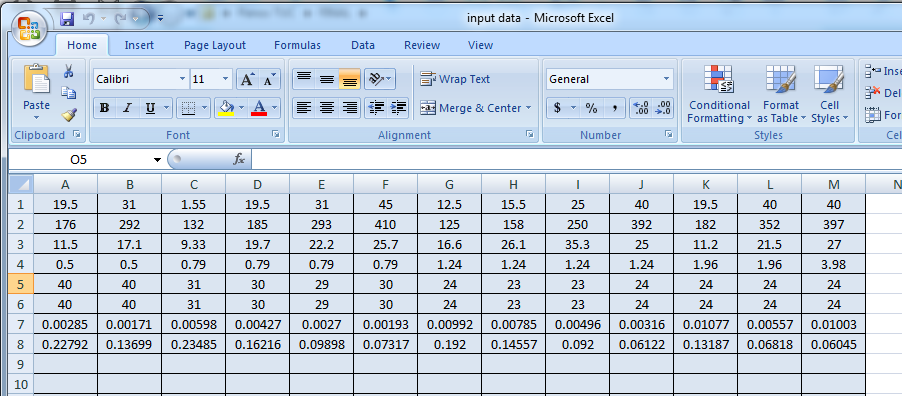Open Clipboard pane dialog launcher
The height and width of the screenshot is (396, 902).
point(77,135)
